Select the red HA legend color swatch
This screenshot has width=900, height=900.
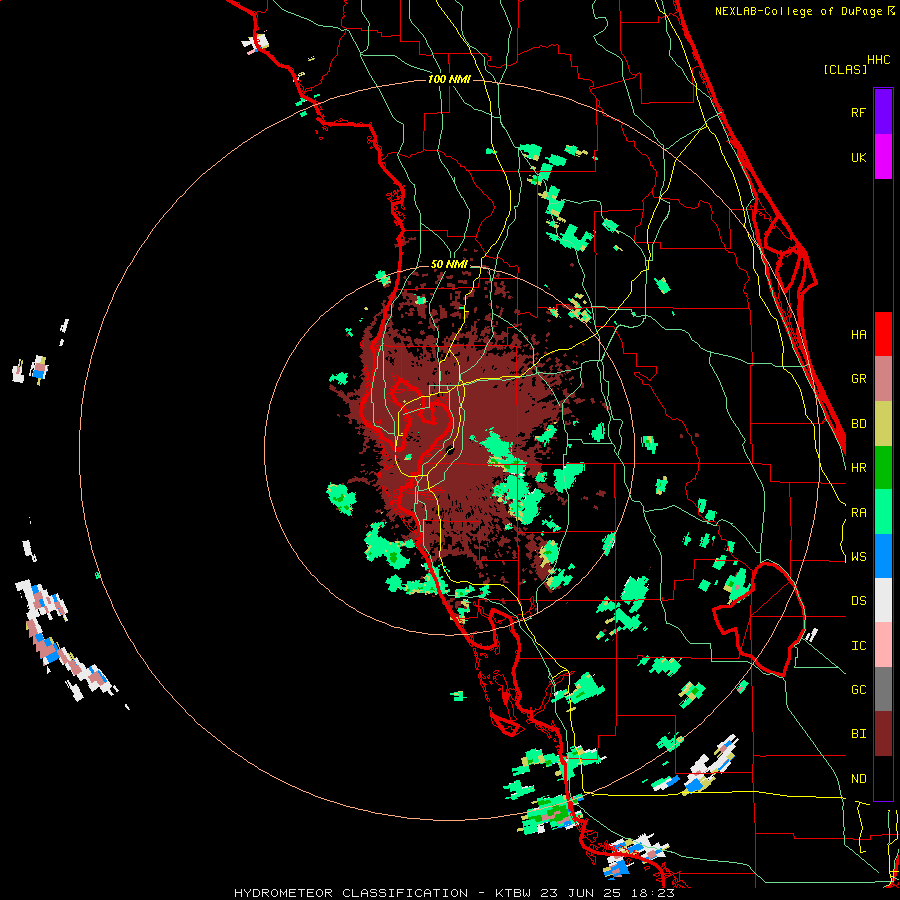pyautogui.click(x=883, y=334)
